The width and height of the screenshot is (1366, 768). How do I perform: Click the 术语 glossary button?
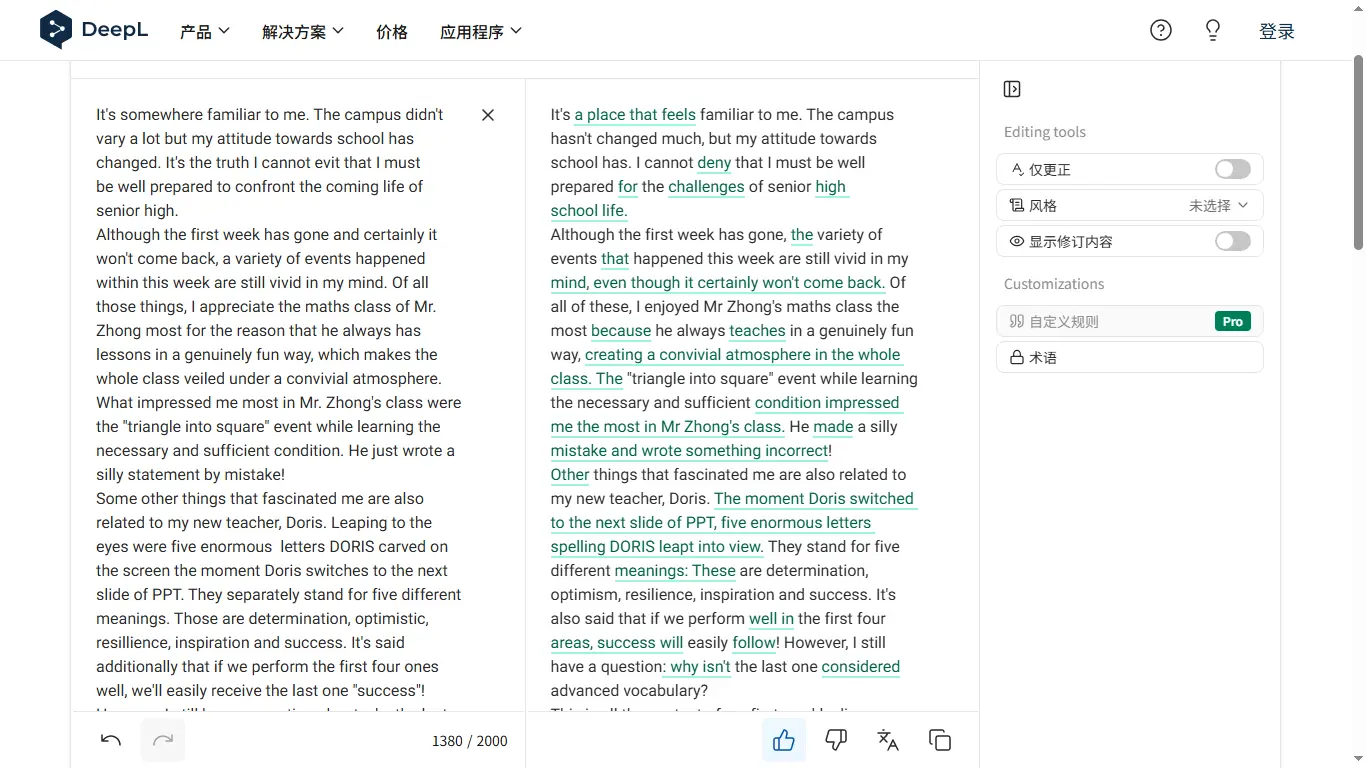[x=1129, y=357]
